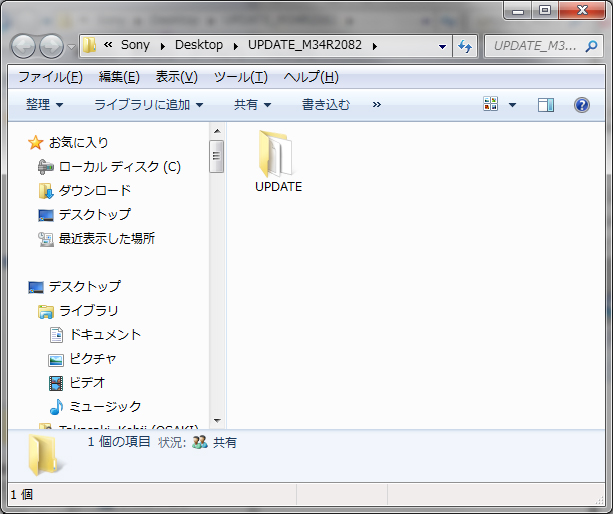Open the ミュージック library
Viewport: 613px width, 514px height.
pyautogui.click(x=105, y=406)
